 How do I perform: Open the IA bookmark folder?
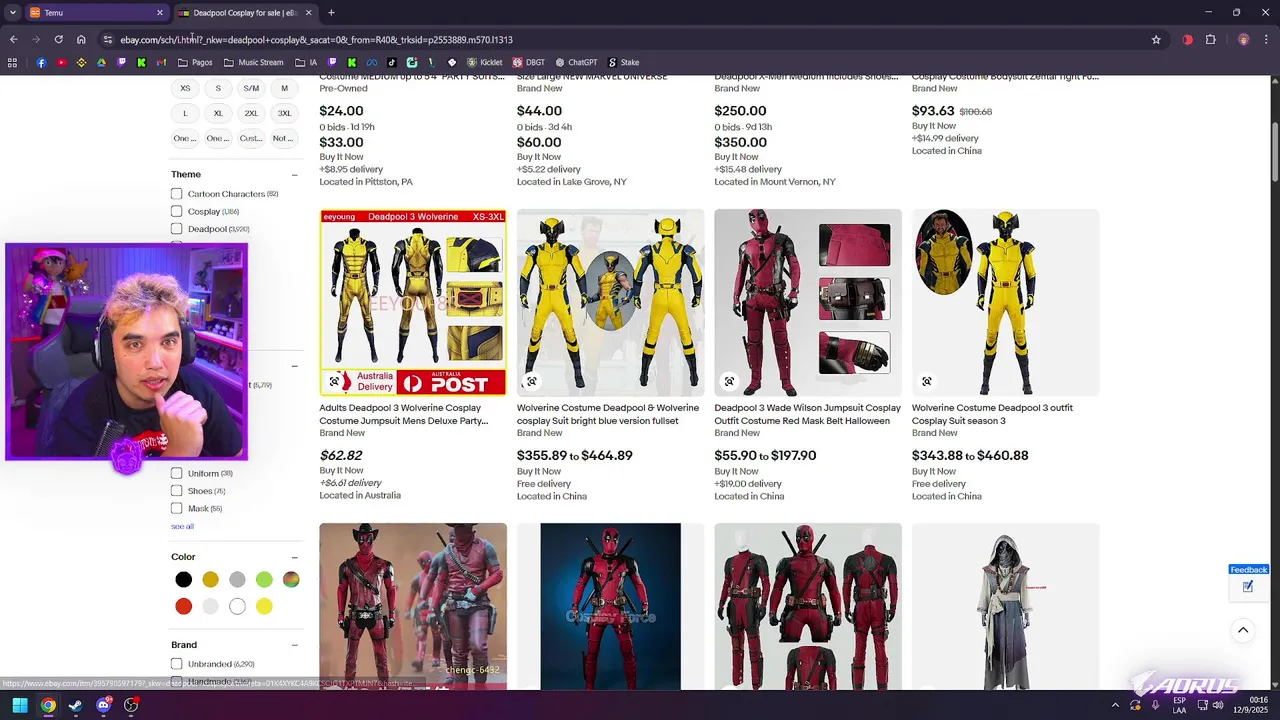307,62
